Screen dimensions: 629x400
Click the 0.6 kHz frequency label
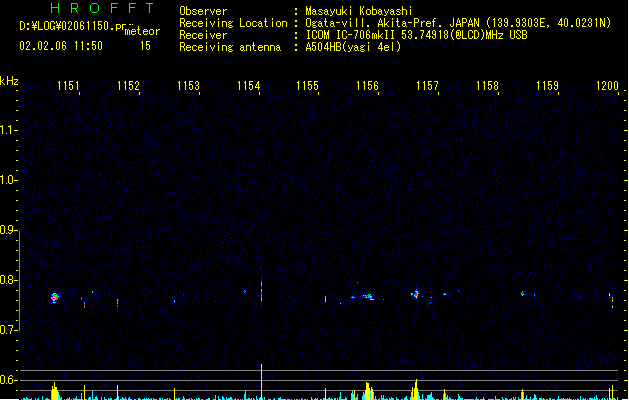(8, 380)
